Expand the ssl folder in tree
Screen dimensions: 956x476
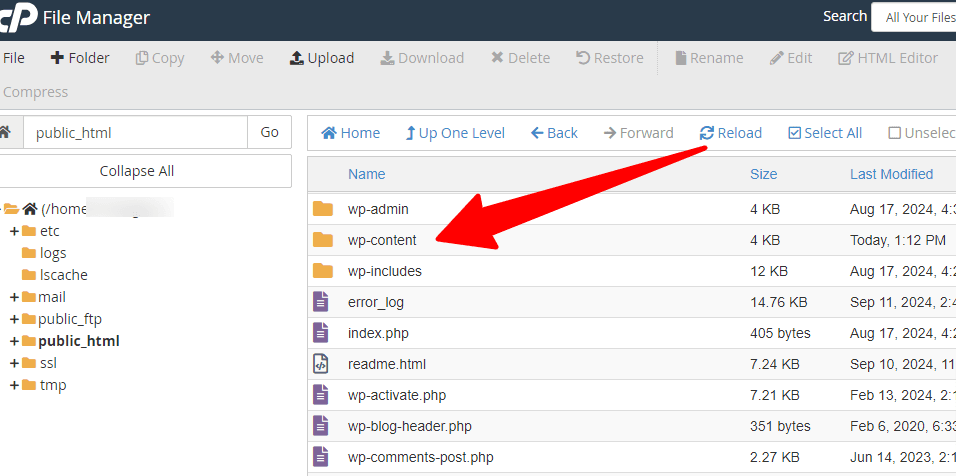click(x=14, y=363)
